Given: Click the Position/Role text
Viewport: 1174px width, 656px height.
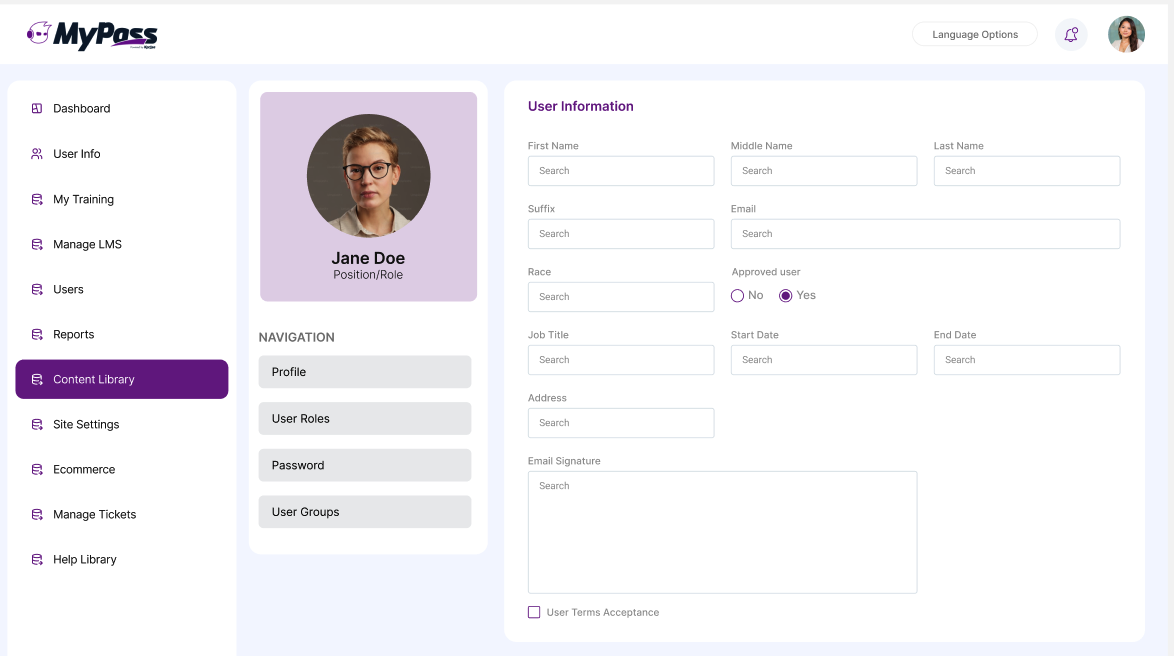Looking at the screenshot, I should [x=368, y=275].
